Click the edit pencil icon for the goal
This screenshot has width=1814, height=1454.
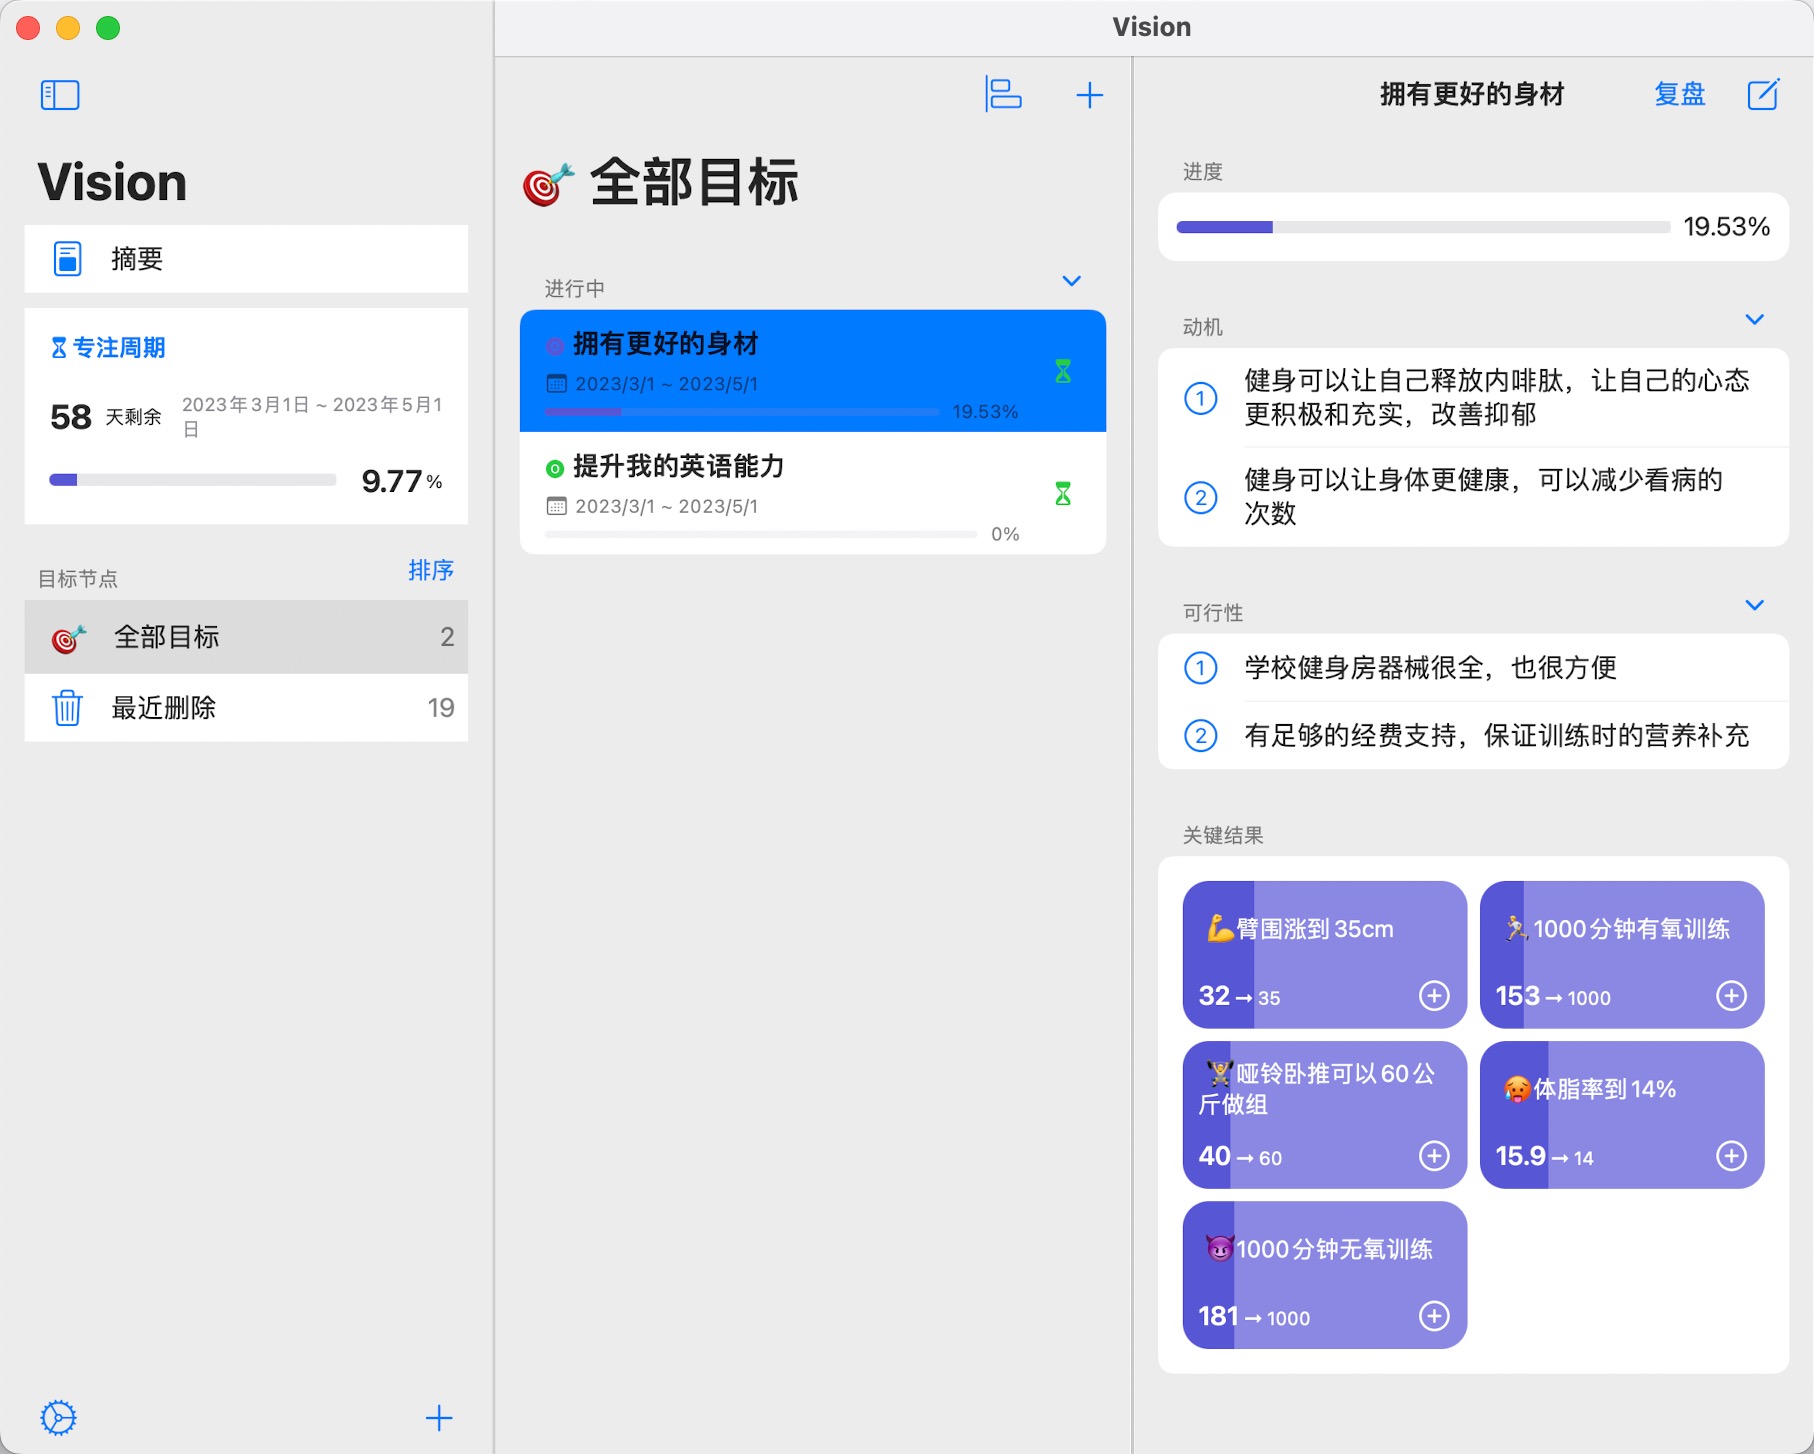pyautogui.click(x=1762, y=95)
